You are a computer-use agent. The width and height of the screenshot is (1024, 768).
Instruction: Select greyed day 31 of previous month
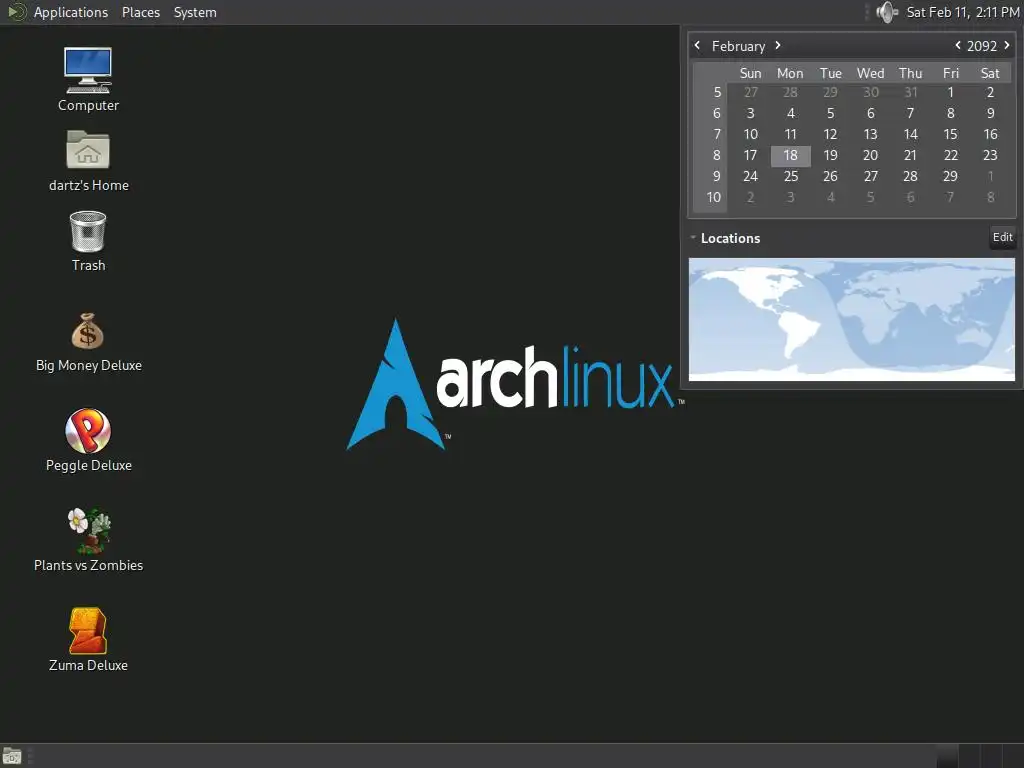click(x=910, y=93)
